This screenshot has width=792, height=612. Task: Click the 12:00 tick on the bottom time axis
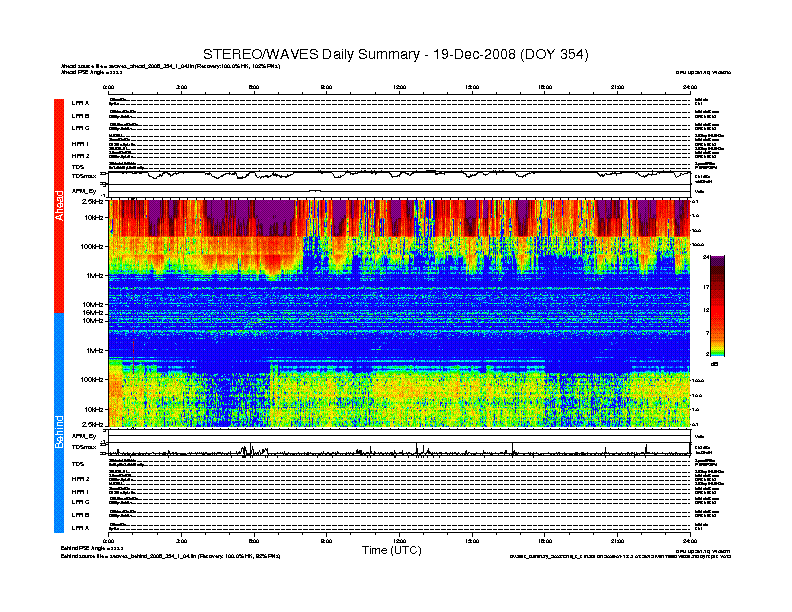click(400, 541)
